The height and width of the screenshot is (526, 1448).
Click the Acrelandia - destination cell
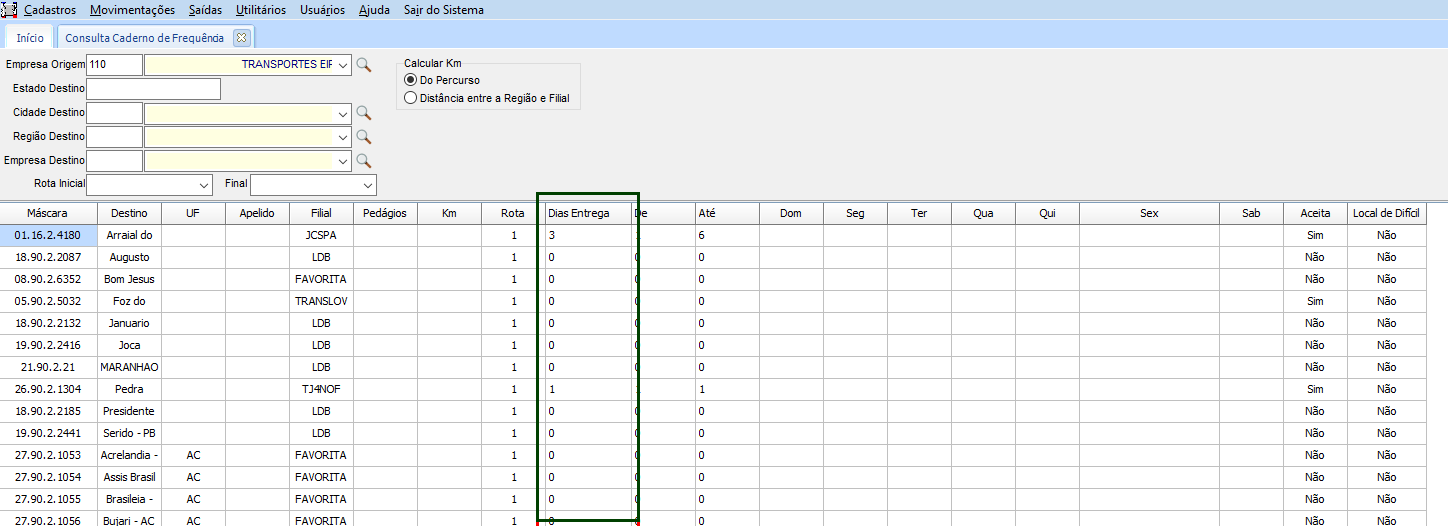pos(129,455)
